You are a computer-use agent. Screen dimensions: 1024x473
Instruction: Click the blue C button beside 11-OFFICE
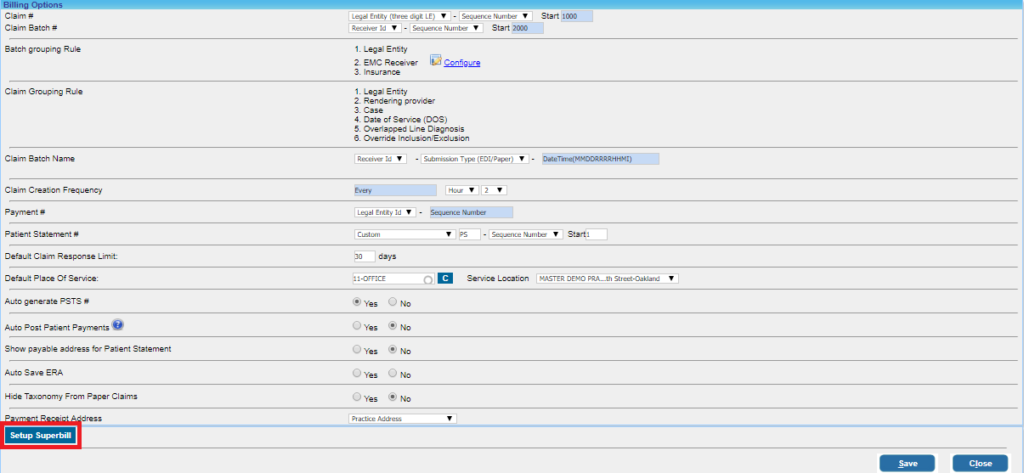coord(444,278)
